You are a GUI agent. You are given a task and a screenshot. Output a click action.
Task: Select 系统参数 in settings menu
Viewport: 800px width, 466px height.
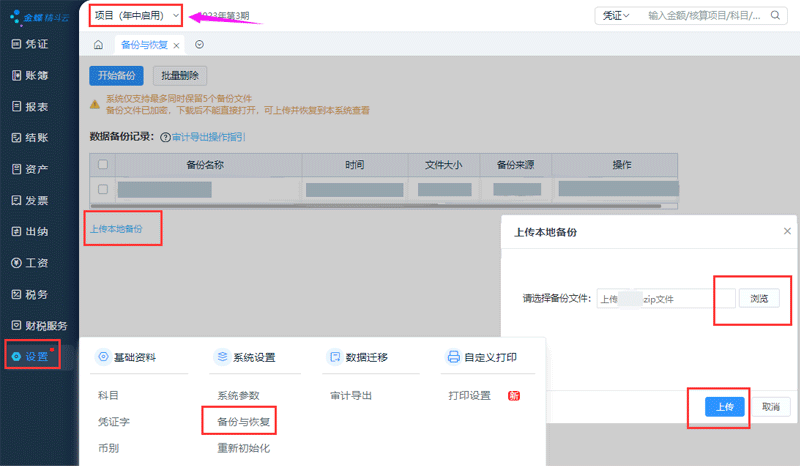238,396
